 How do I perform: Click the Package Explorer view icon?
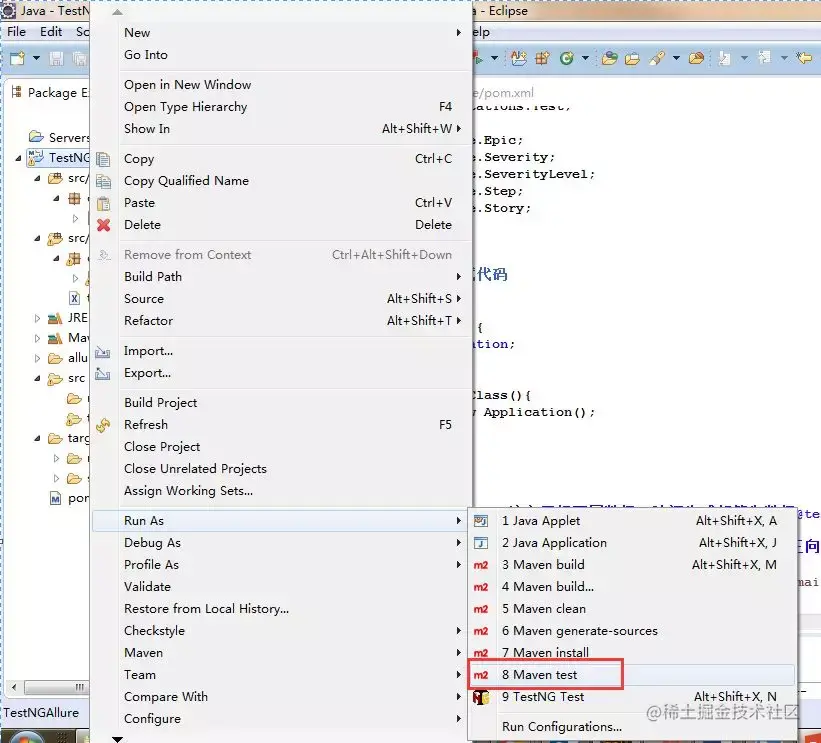(17, 92)
